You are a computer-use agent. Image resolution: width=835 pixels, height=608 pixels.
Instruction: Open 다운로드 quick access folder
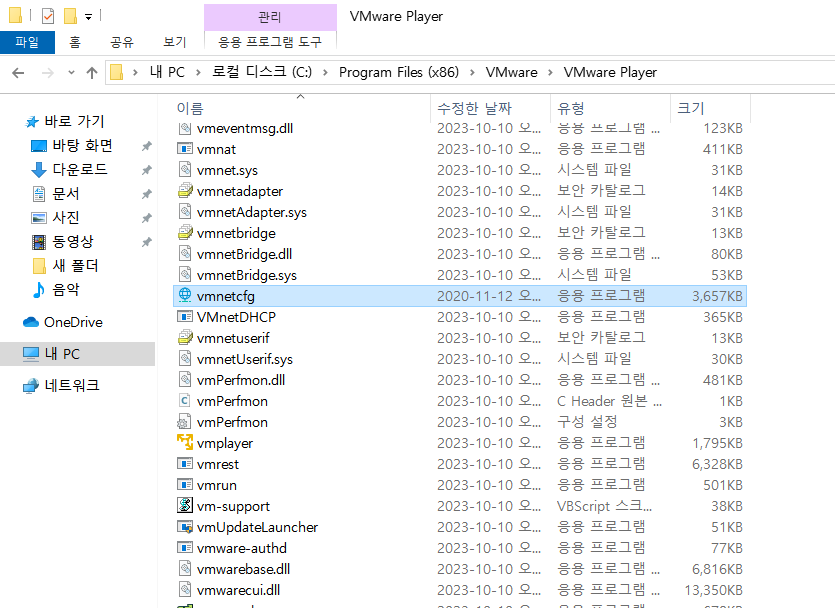coord(69,169)
